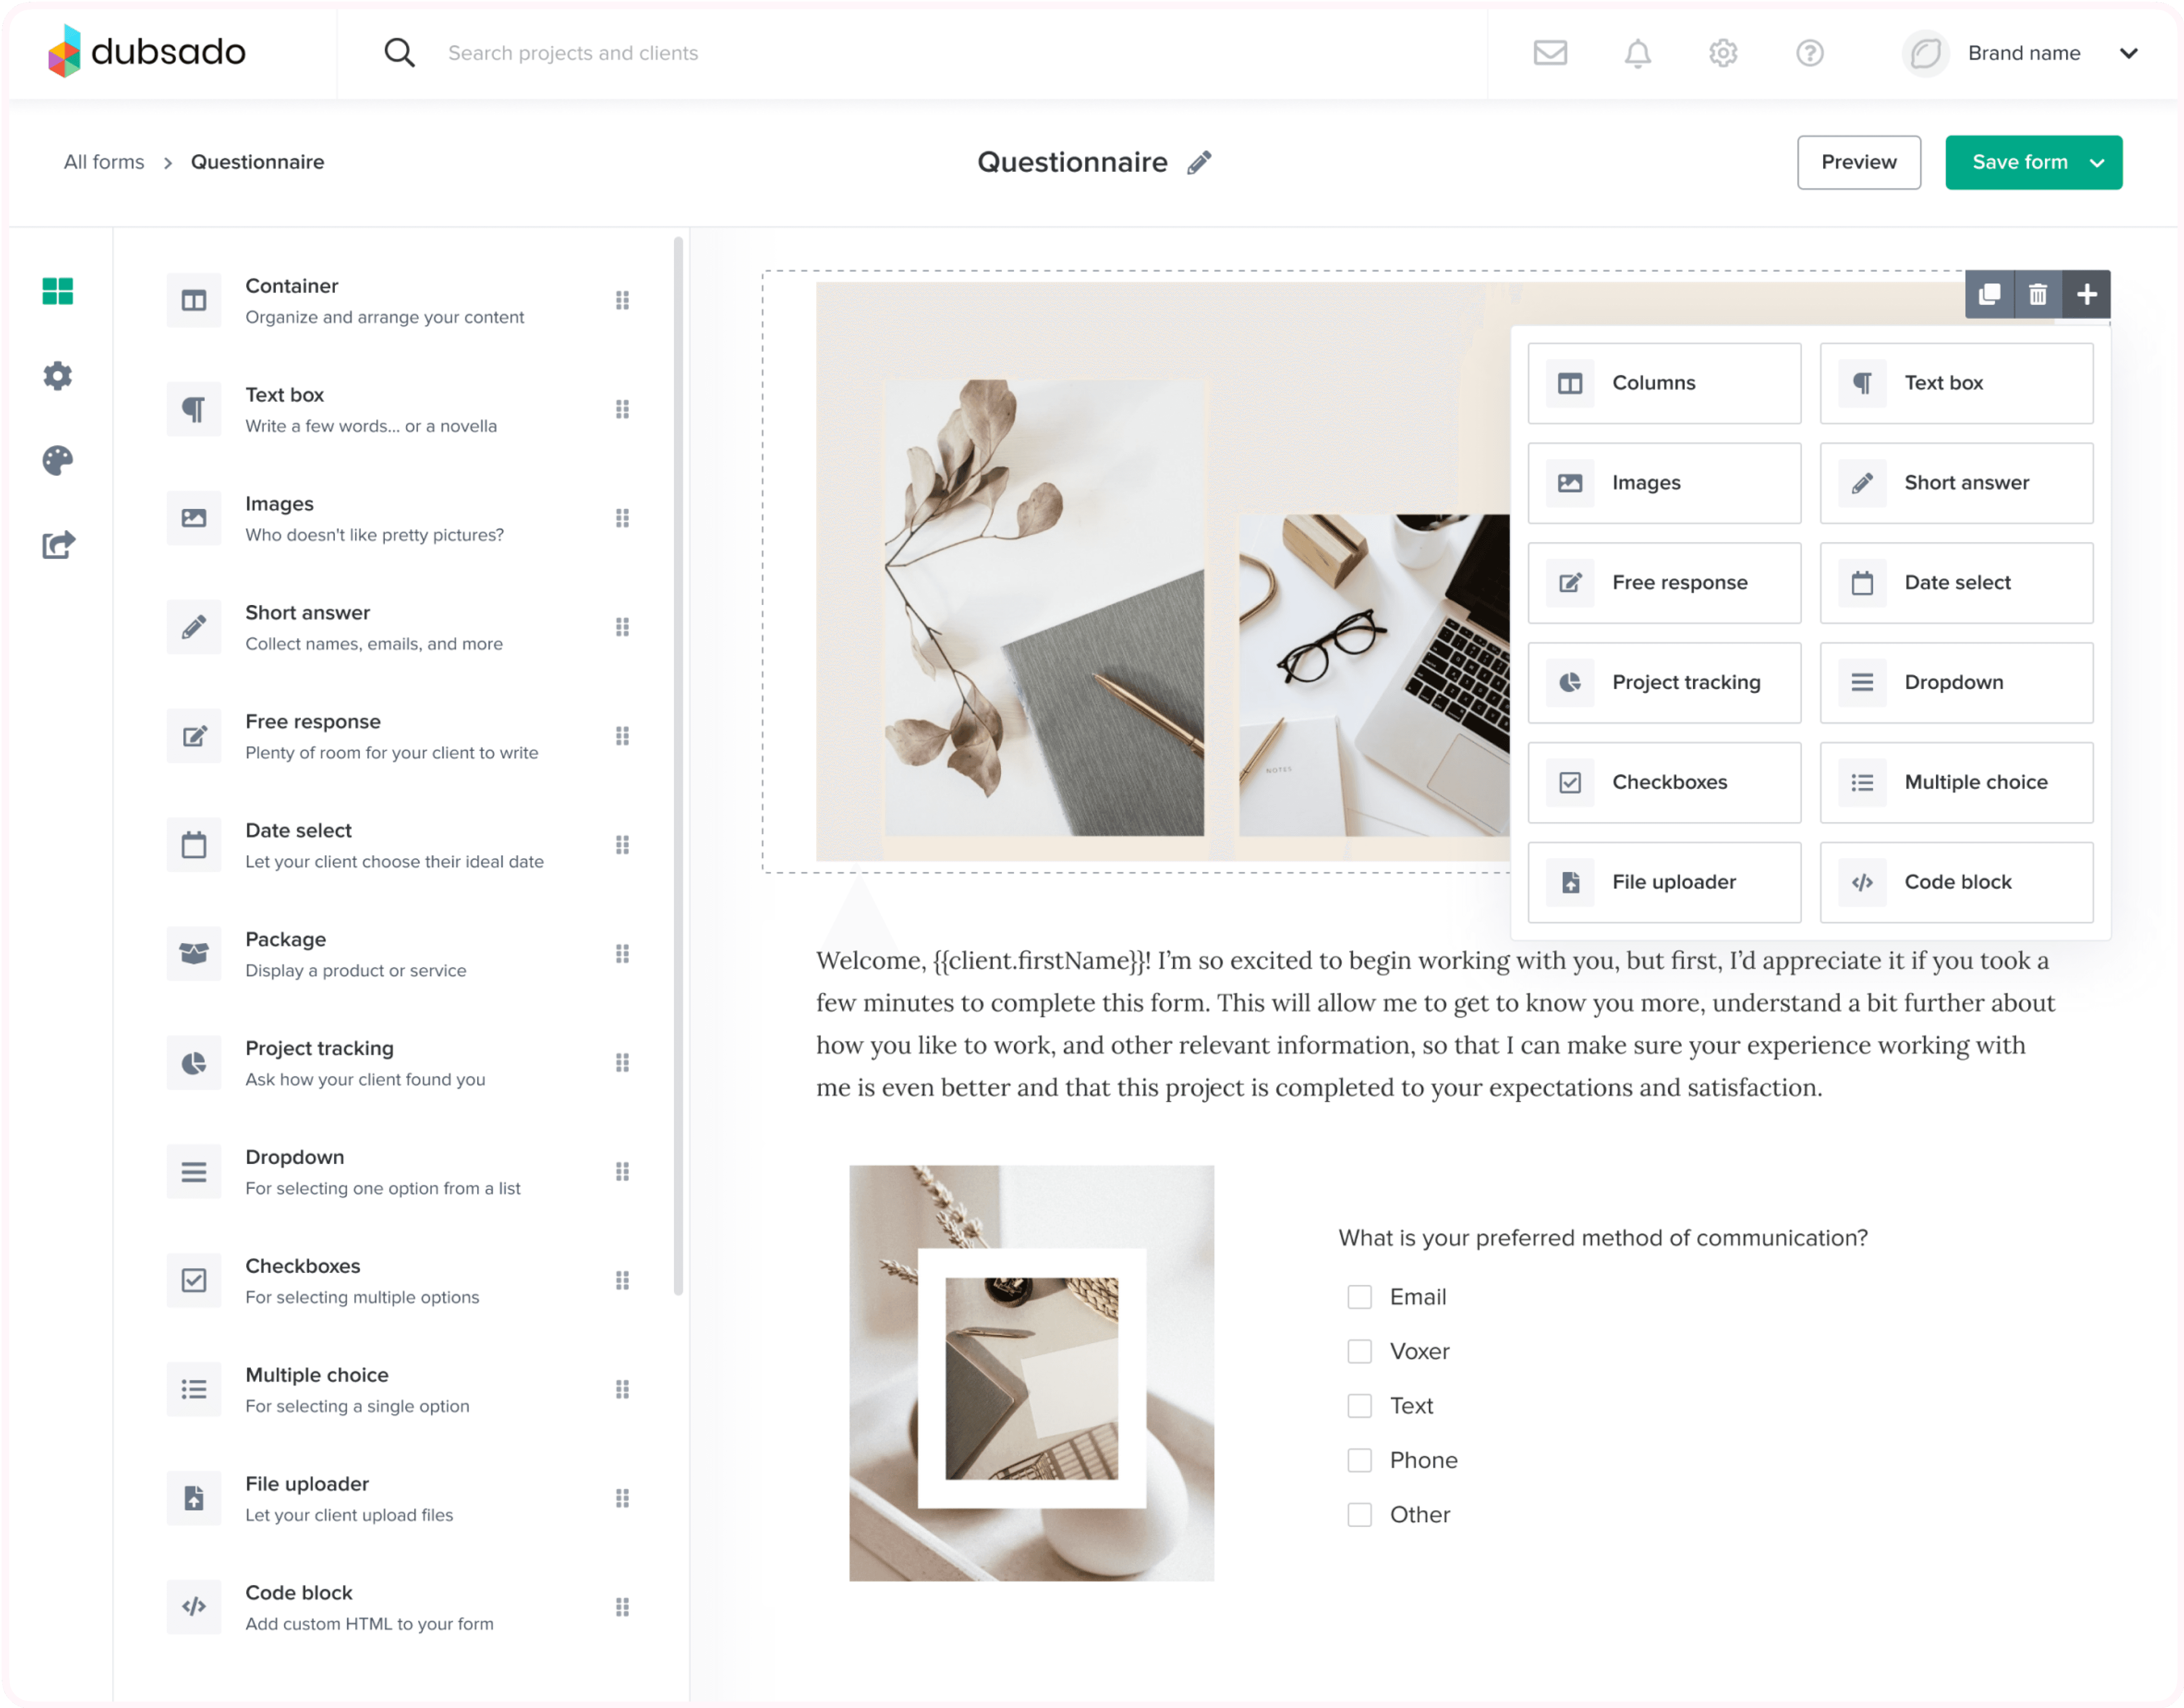Open the mail inbox icon

tap(1549, 52)
